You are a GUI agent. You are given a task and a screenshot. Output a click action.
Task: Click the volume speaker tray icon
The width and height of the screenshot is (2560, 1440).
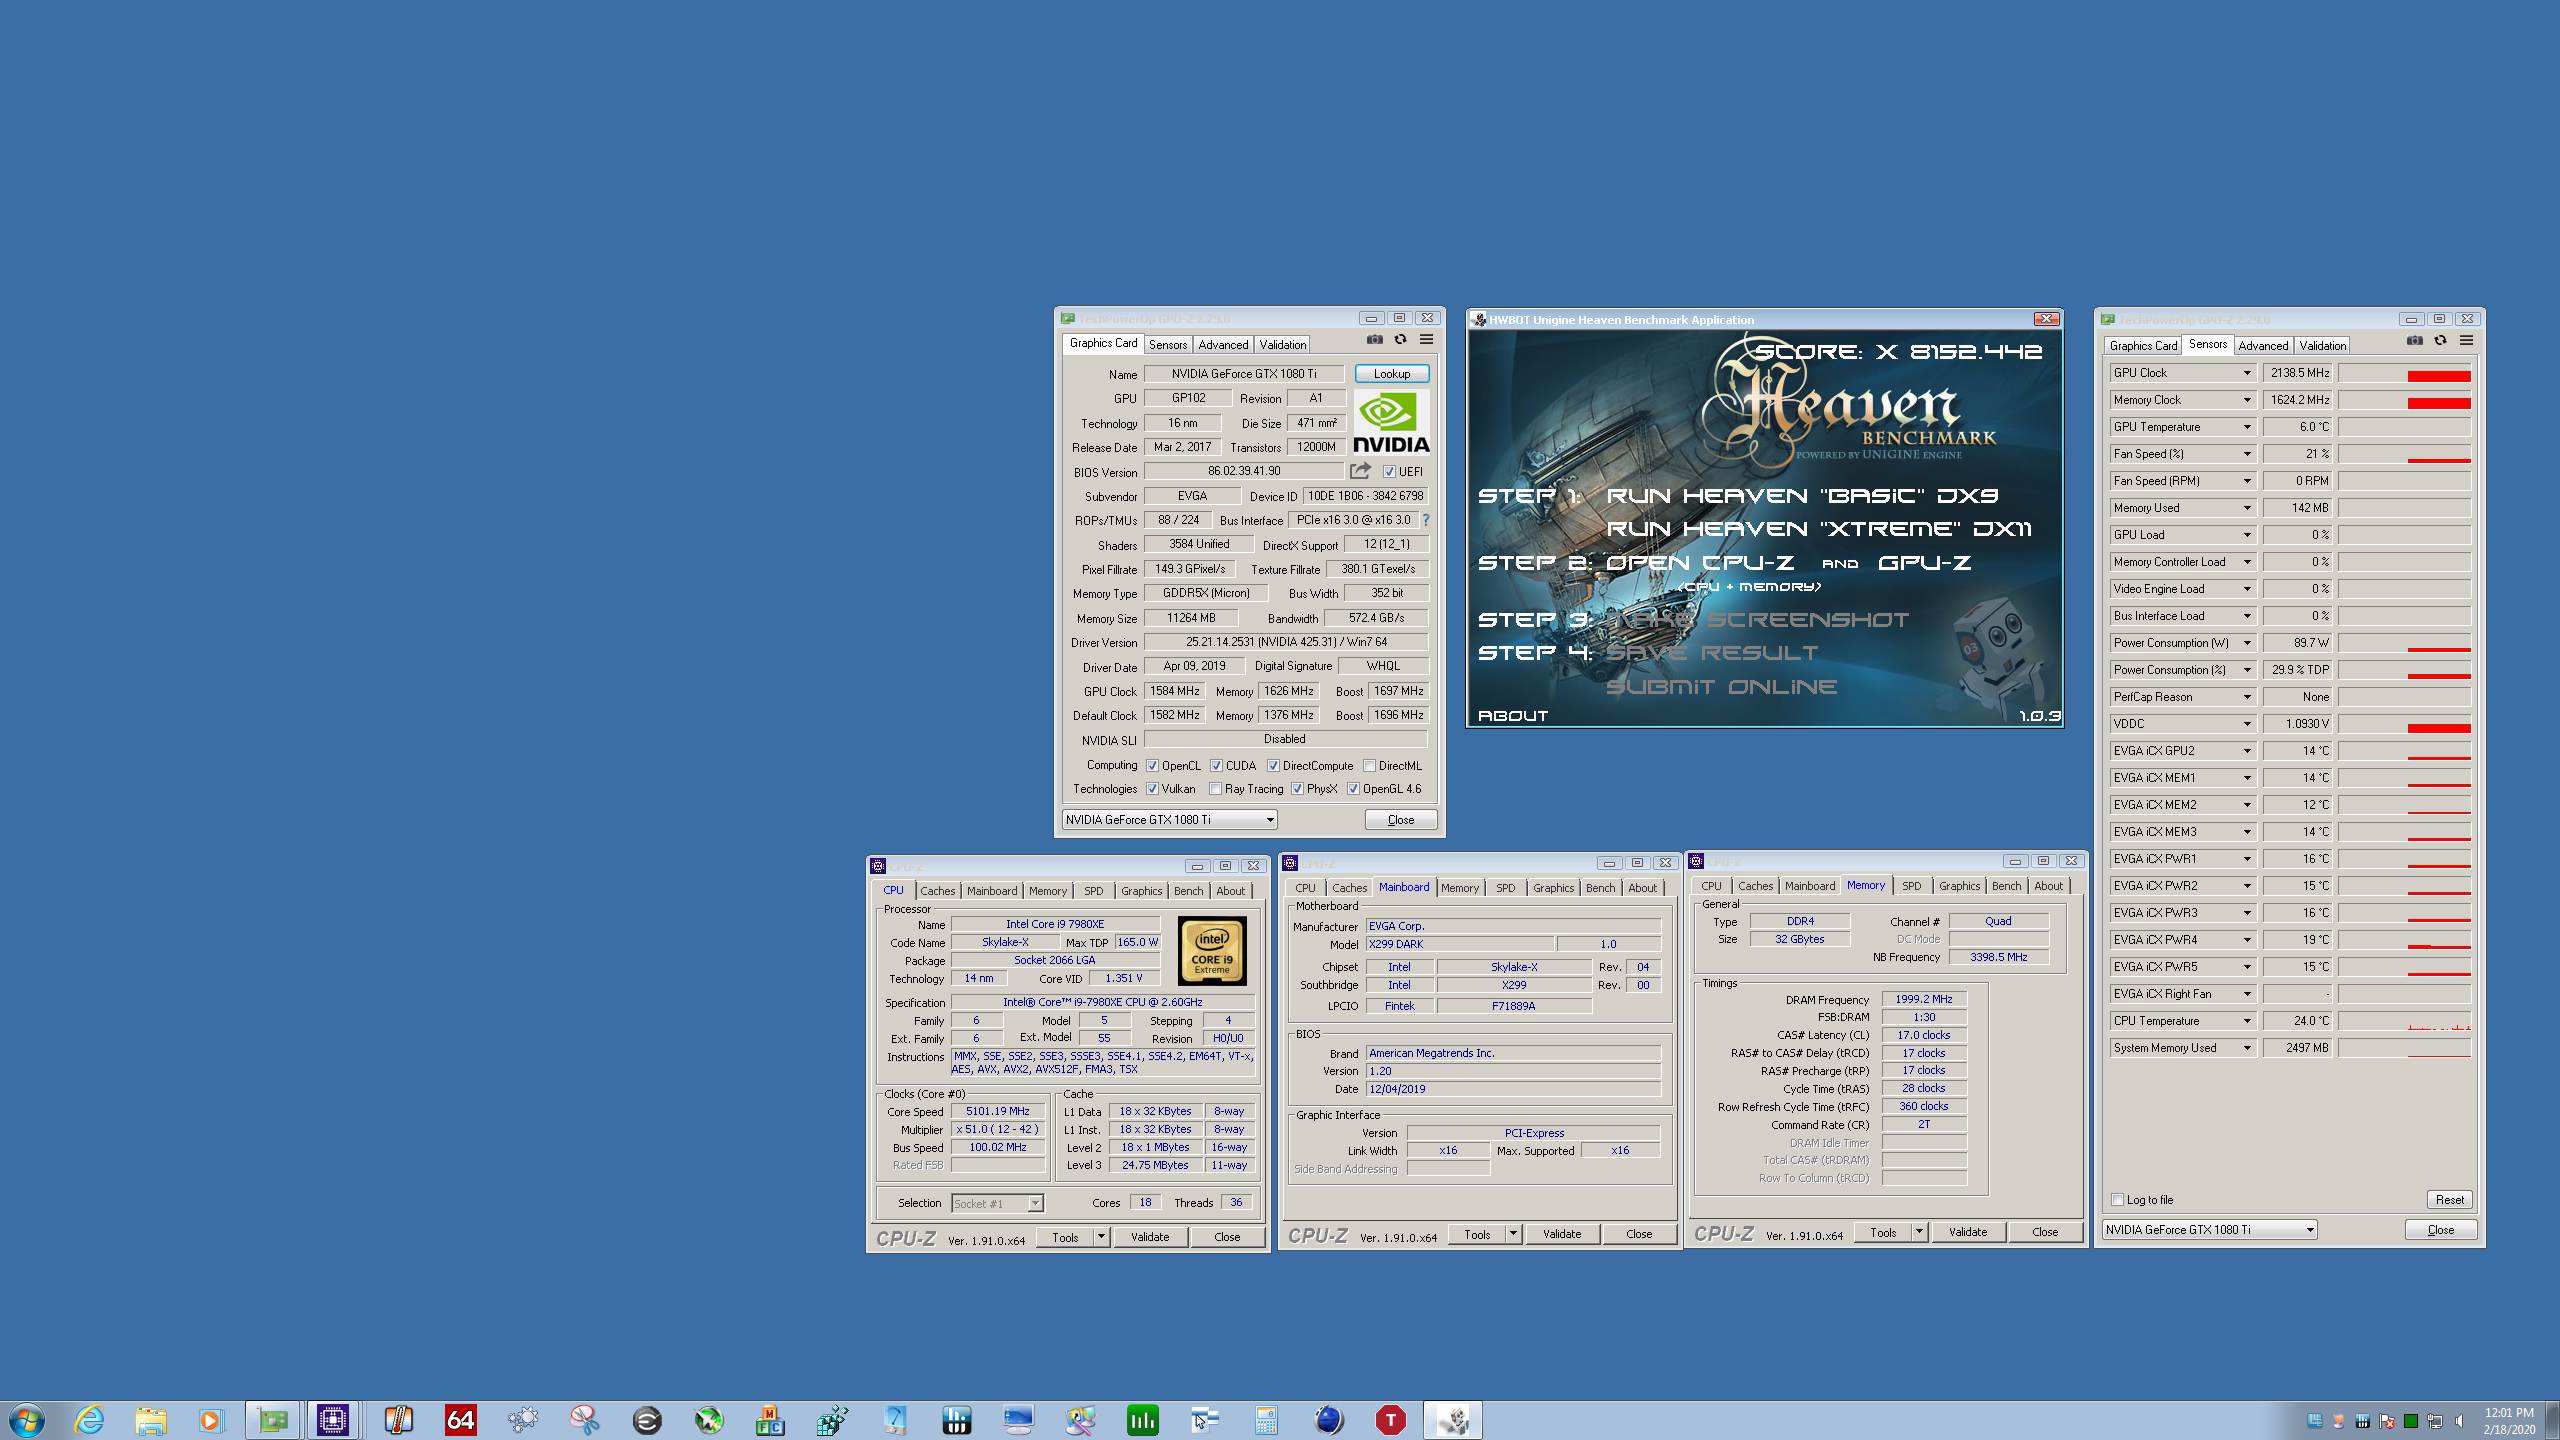click(x=2461, y=1421)
